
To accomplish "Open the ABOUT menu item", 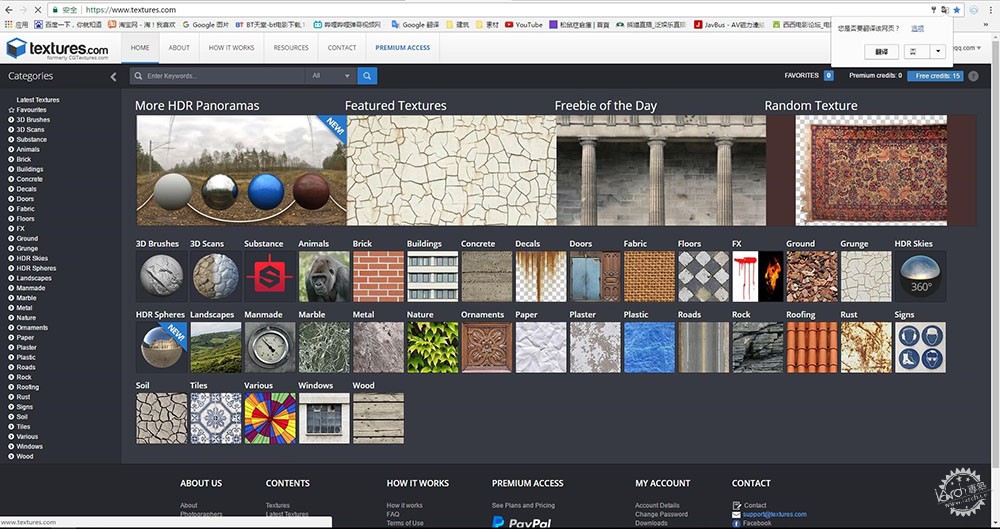I will tap(179, 48).
